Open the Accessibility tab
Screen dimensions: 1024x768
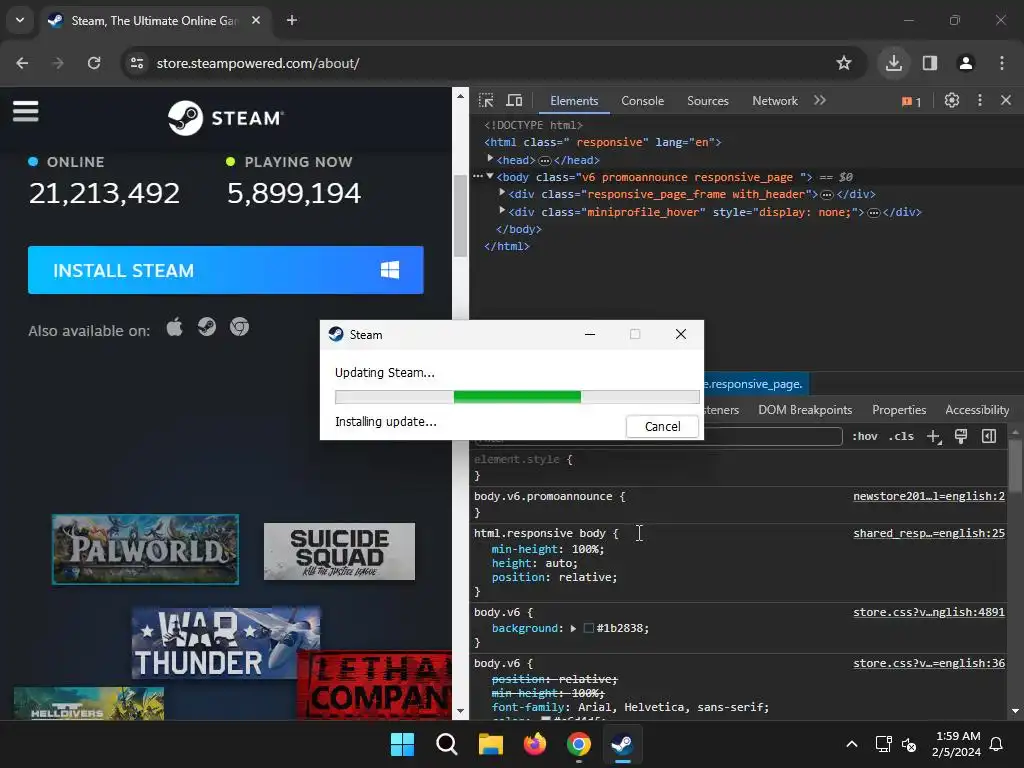coord(977,409)
